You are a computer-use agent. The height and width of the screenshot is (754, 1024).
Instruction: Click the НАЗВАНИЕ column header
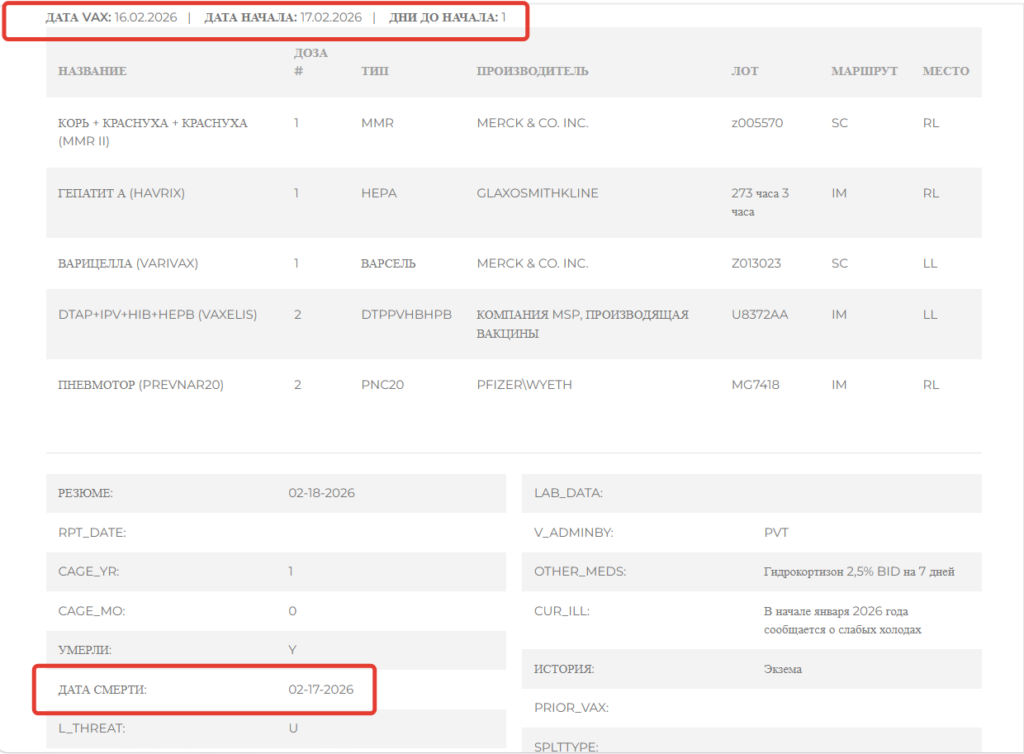92,71
